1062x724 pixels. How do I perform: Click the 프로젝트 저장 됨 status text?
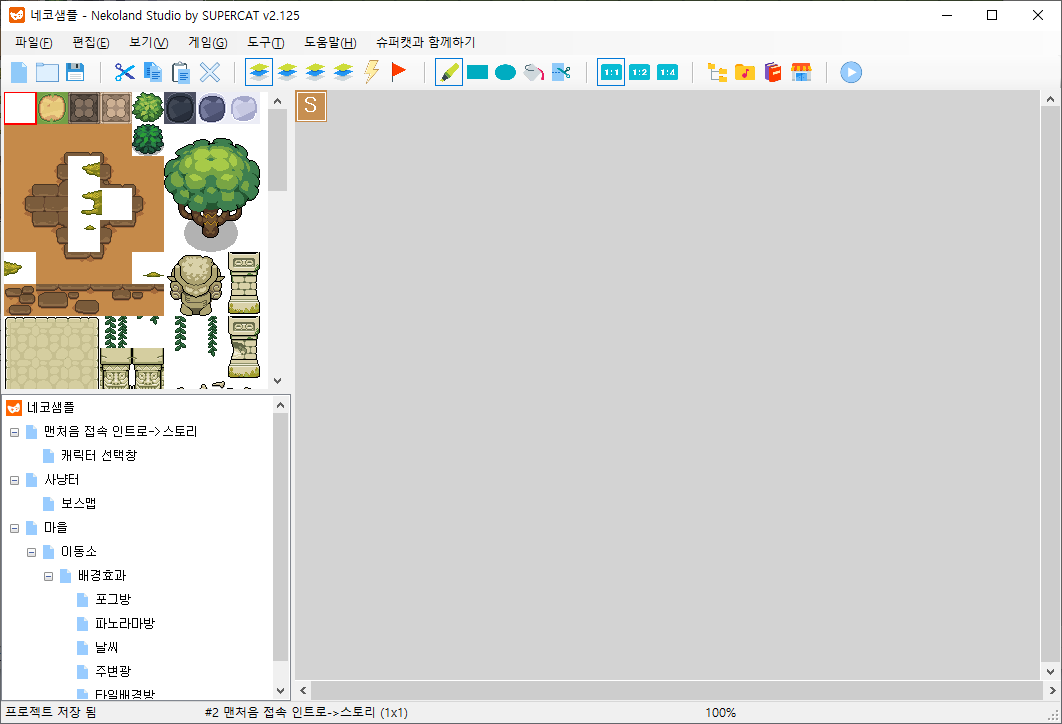51,712
